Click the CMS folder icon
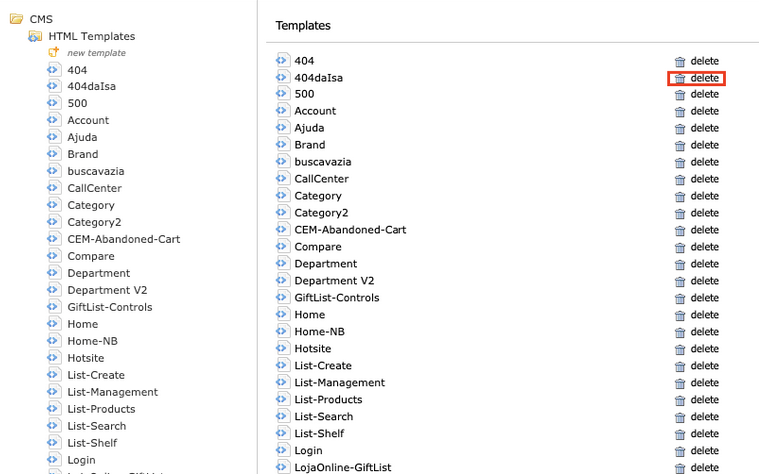 (16, 19)
